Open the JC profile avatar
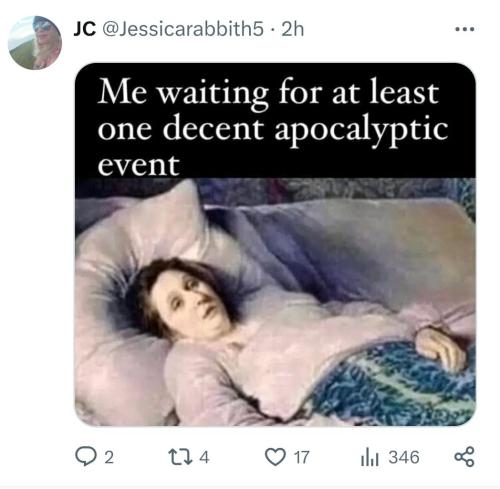 35,43
